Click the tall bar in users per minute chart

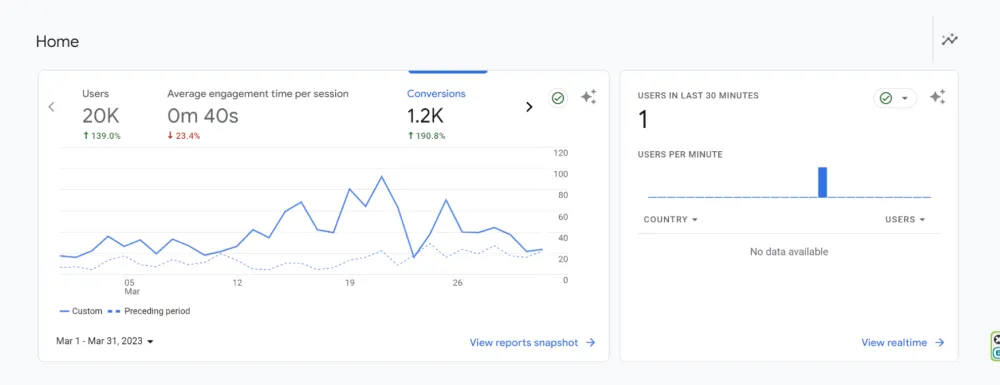823,182
